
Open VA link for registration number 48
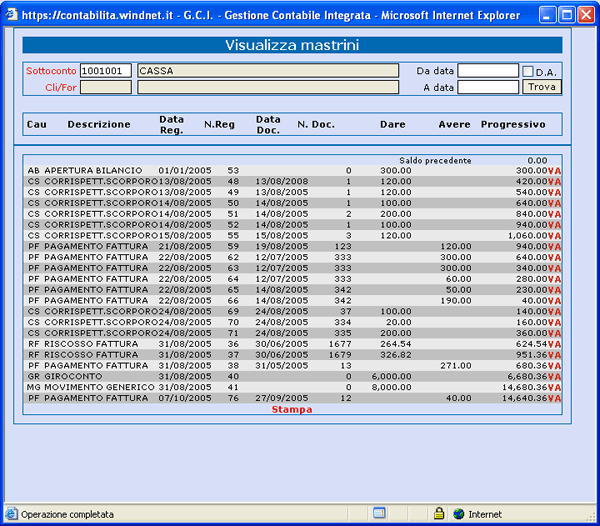coord(554,182)
